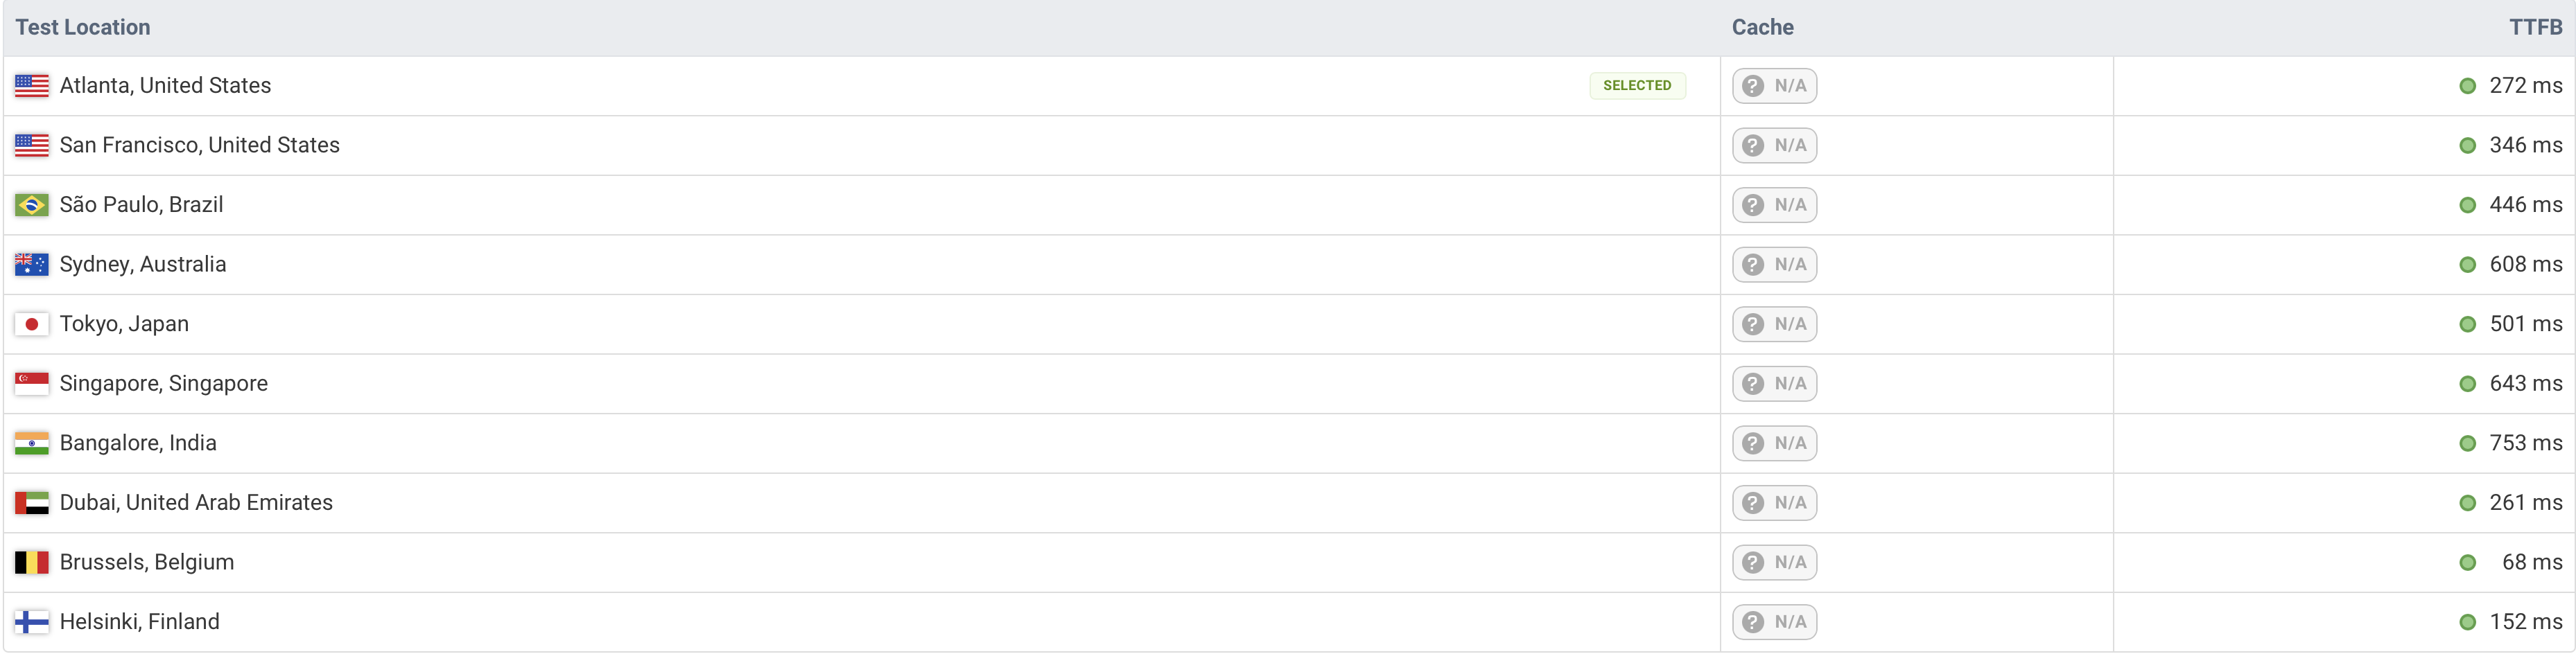Click the N/A cache badge for Dubai
This screenshot has width=2576, height=654.
[x=1774, y=503]
